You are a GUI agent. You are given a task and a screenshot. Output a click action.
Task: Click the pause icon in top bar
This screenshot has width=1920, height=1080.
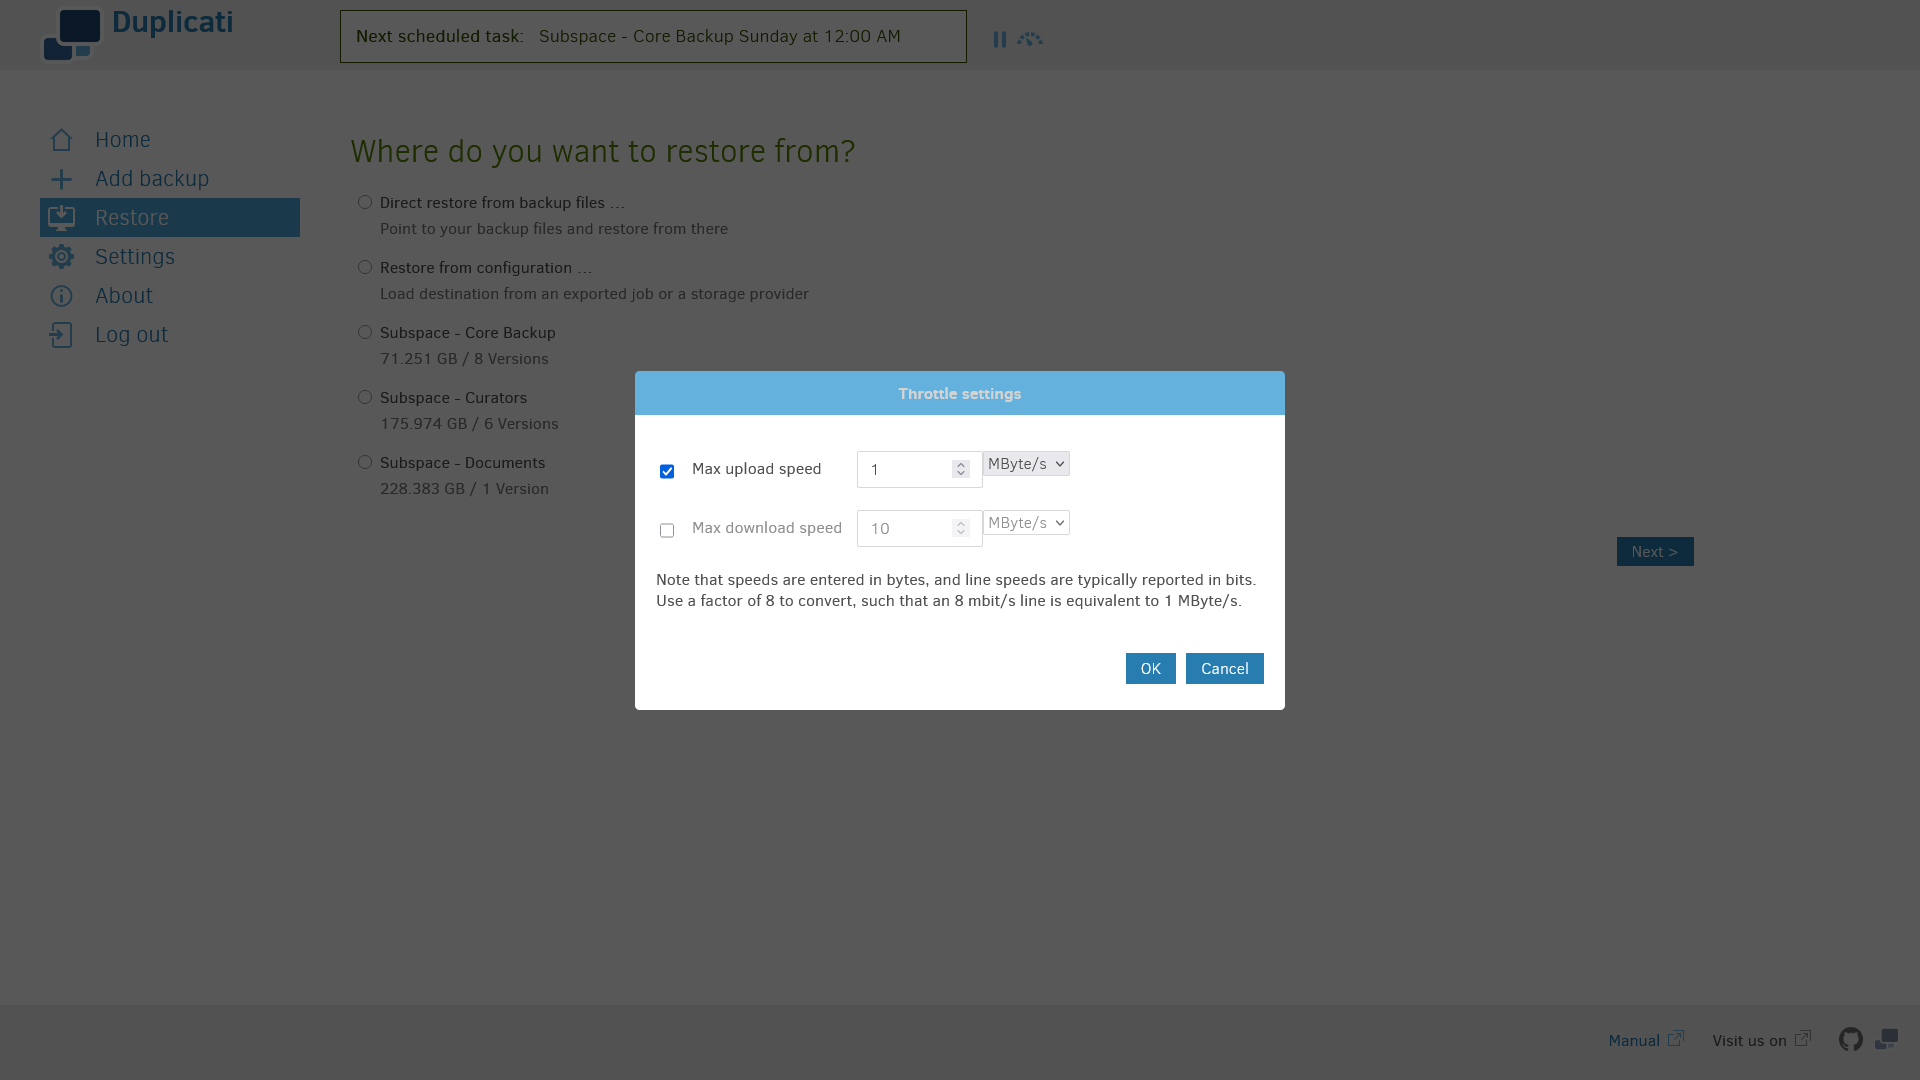(x=999, y=39)
